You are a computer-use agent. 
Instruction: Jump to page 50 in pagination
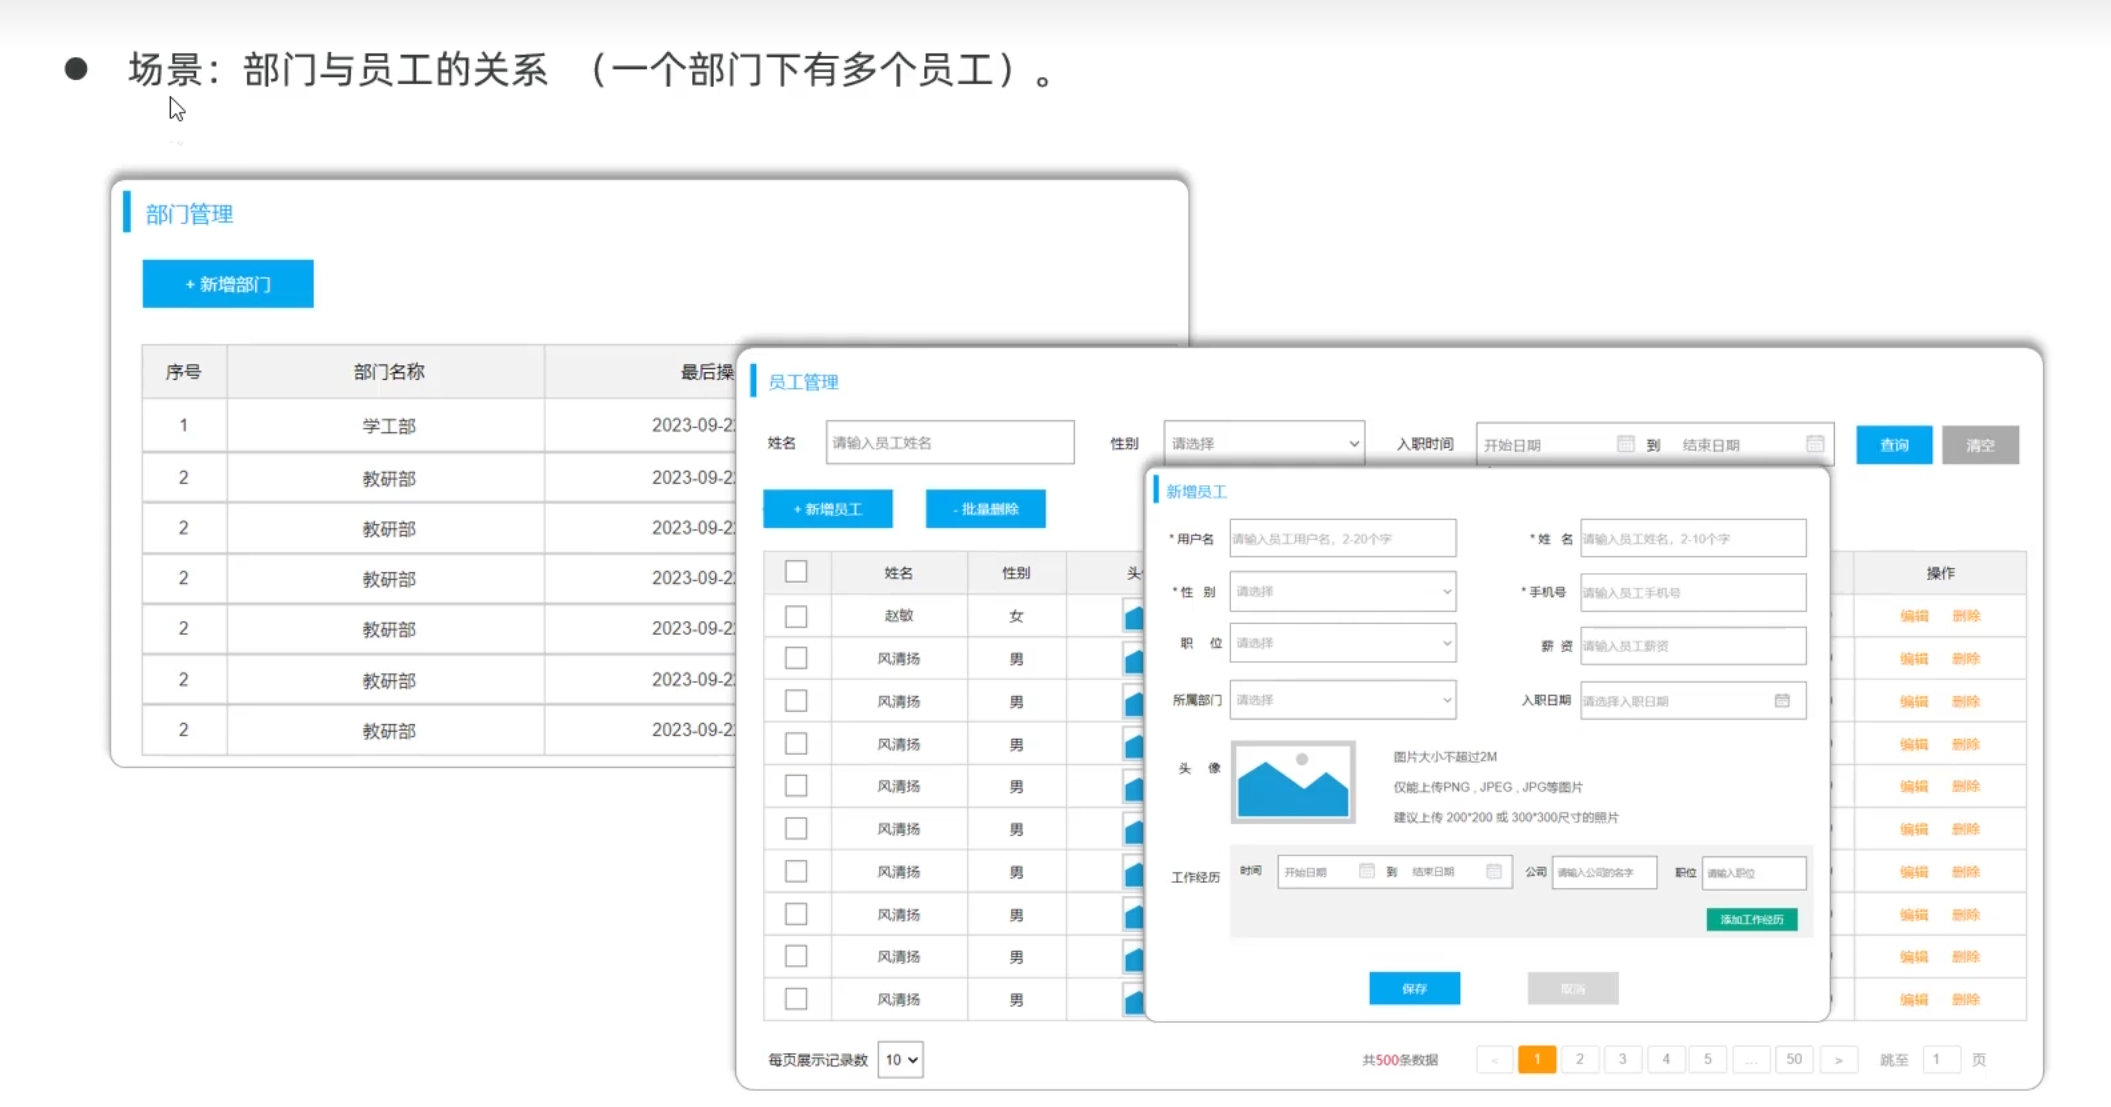[x=1794, y=1060]
